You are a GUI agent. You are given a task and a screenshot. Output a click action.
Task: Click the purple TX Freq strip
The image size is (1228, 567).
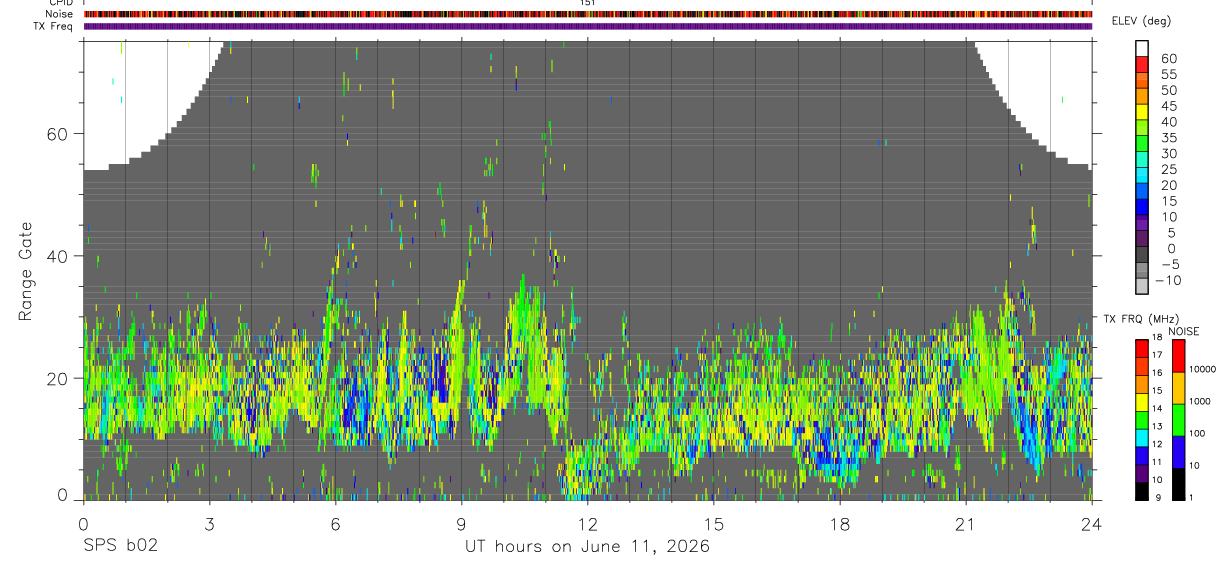tap(588, 26)
